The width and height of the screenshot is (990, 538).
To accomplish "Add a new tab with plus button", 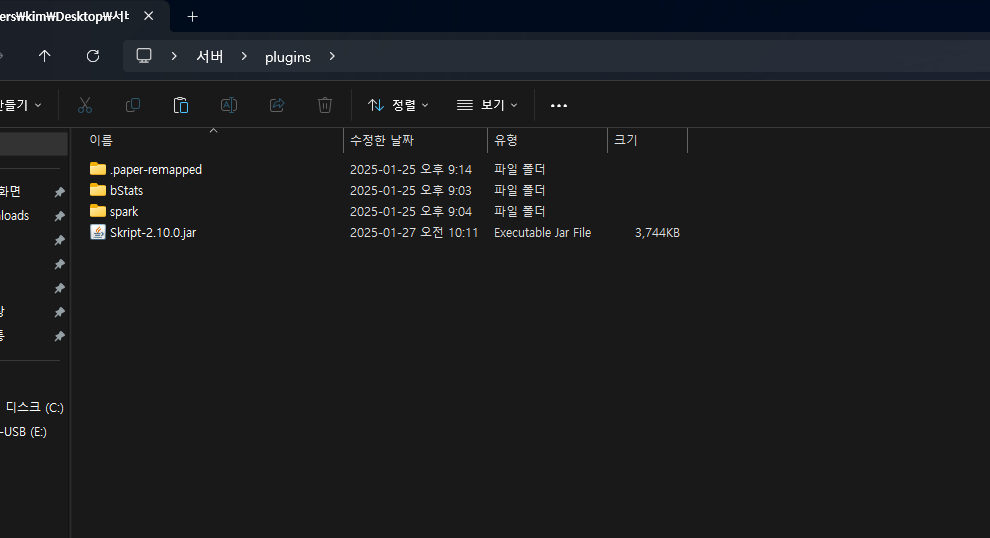I will point(193,16).
